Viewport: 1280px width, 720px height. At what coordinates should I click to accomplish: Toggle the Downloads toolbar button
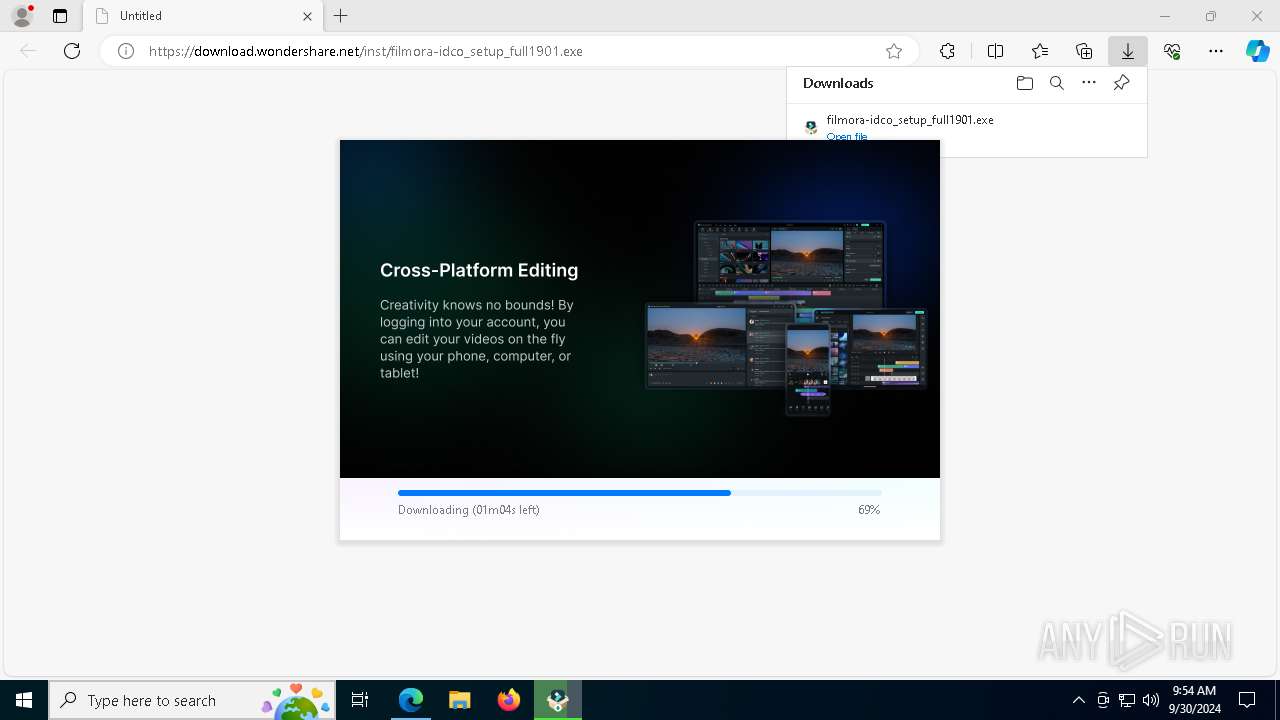(1128, 51)
